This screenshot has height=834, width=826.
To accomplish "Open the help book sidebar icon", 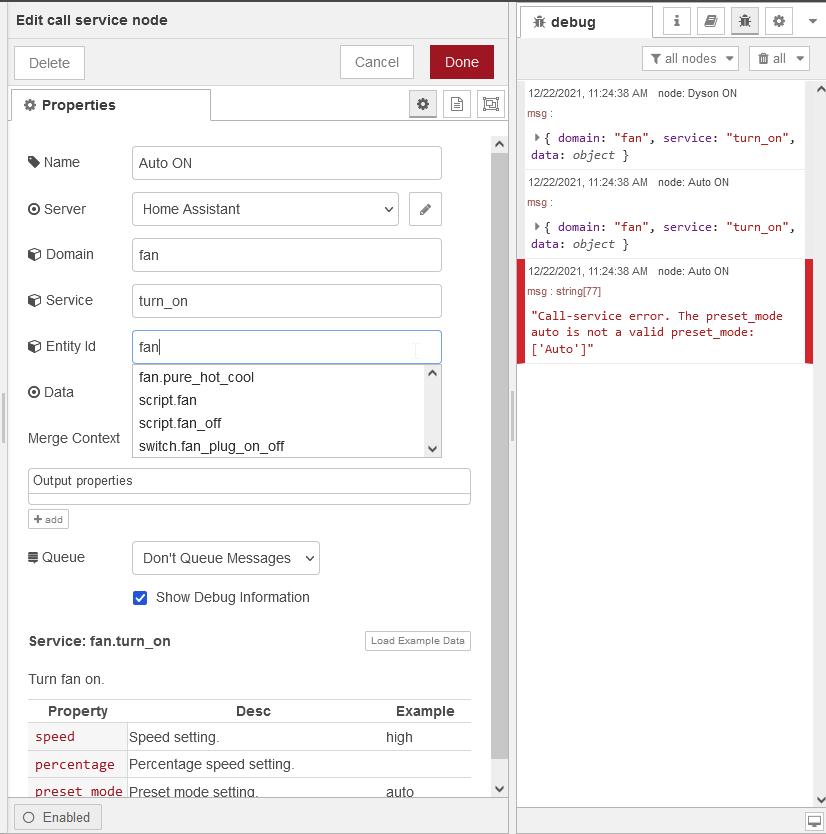I will (711, 21).
